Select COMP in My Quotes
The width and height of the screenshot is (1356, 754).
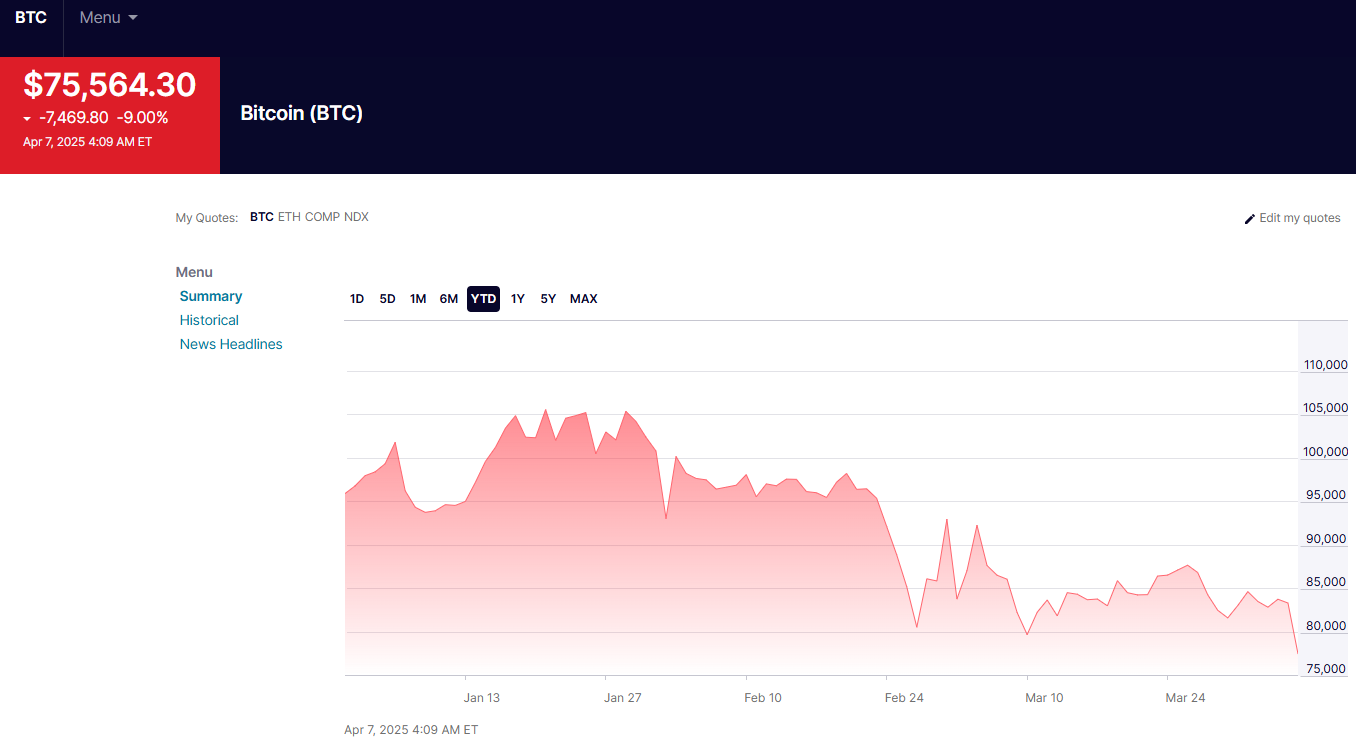[x=322, y=217]
